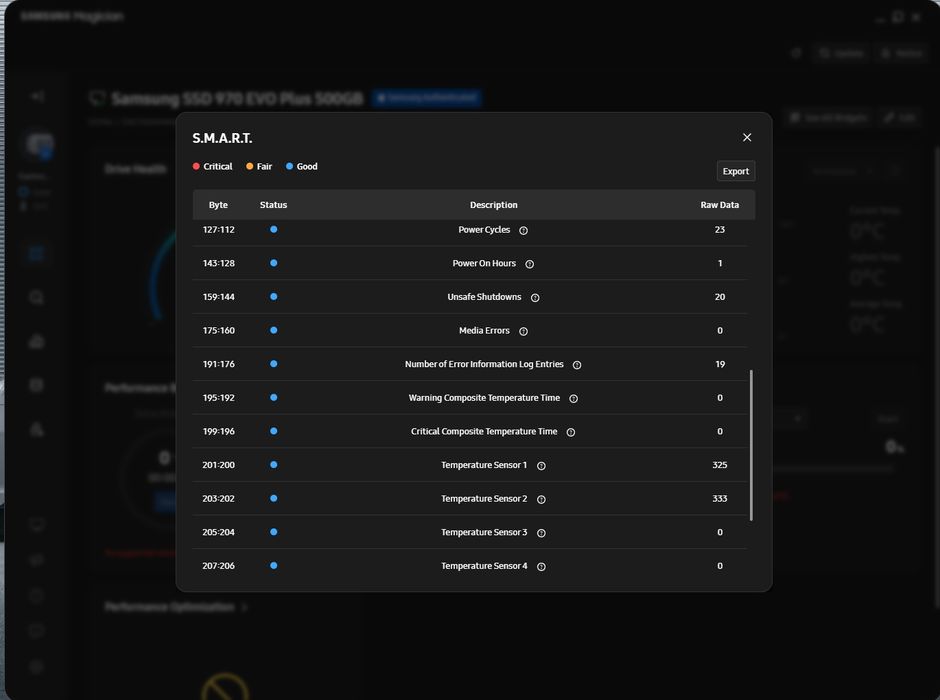Screen dimensions: 940x700
Task: Select Number of Error Information Log Entries text
Action: pos(484,364)
